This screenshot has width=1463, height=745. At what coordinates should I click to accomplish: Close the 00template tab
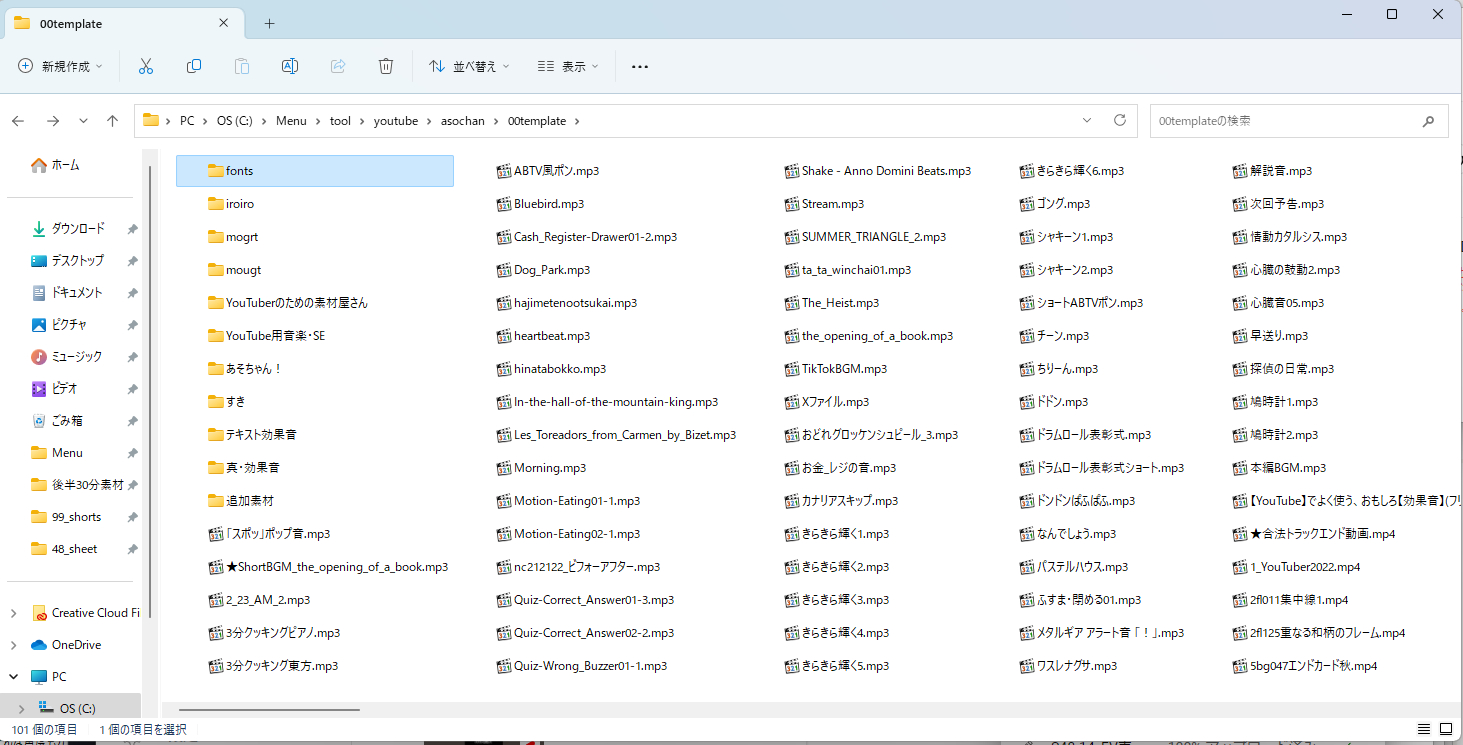(x=224, y=23)
